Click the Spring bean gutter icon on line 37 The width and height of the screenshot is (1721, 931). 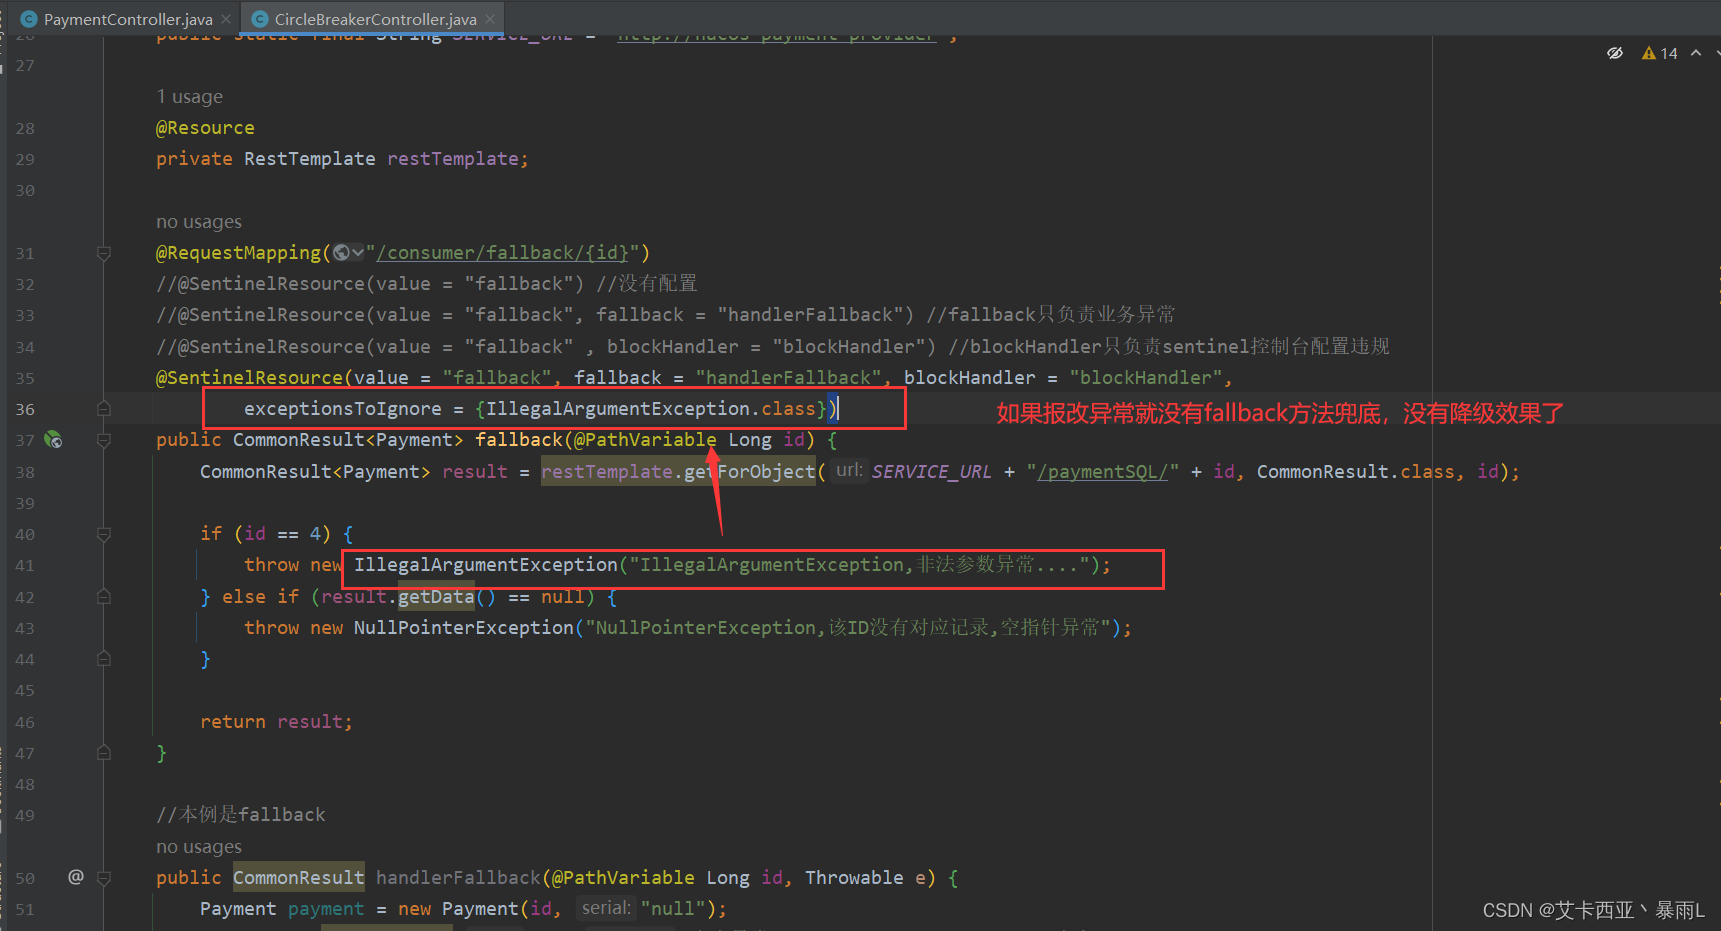point(53,439)
